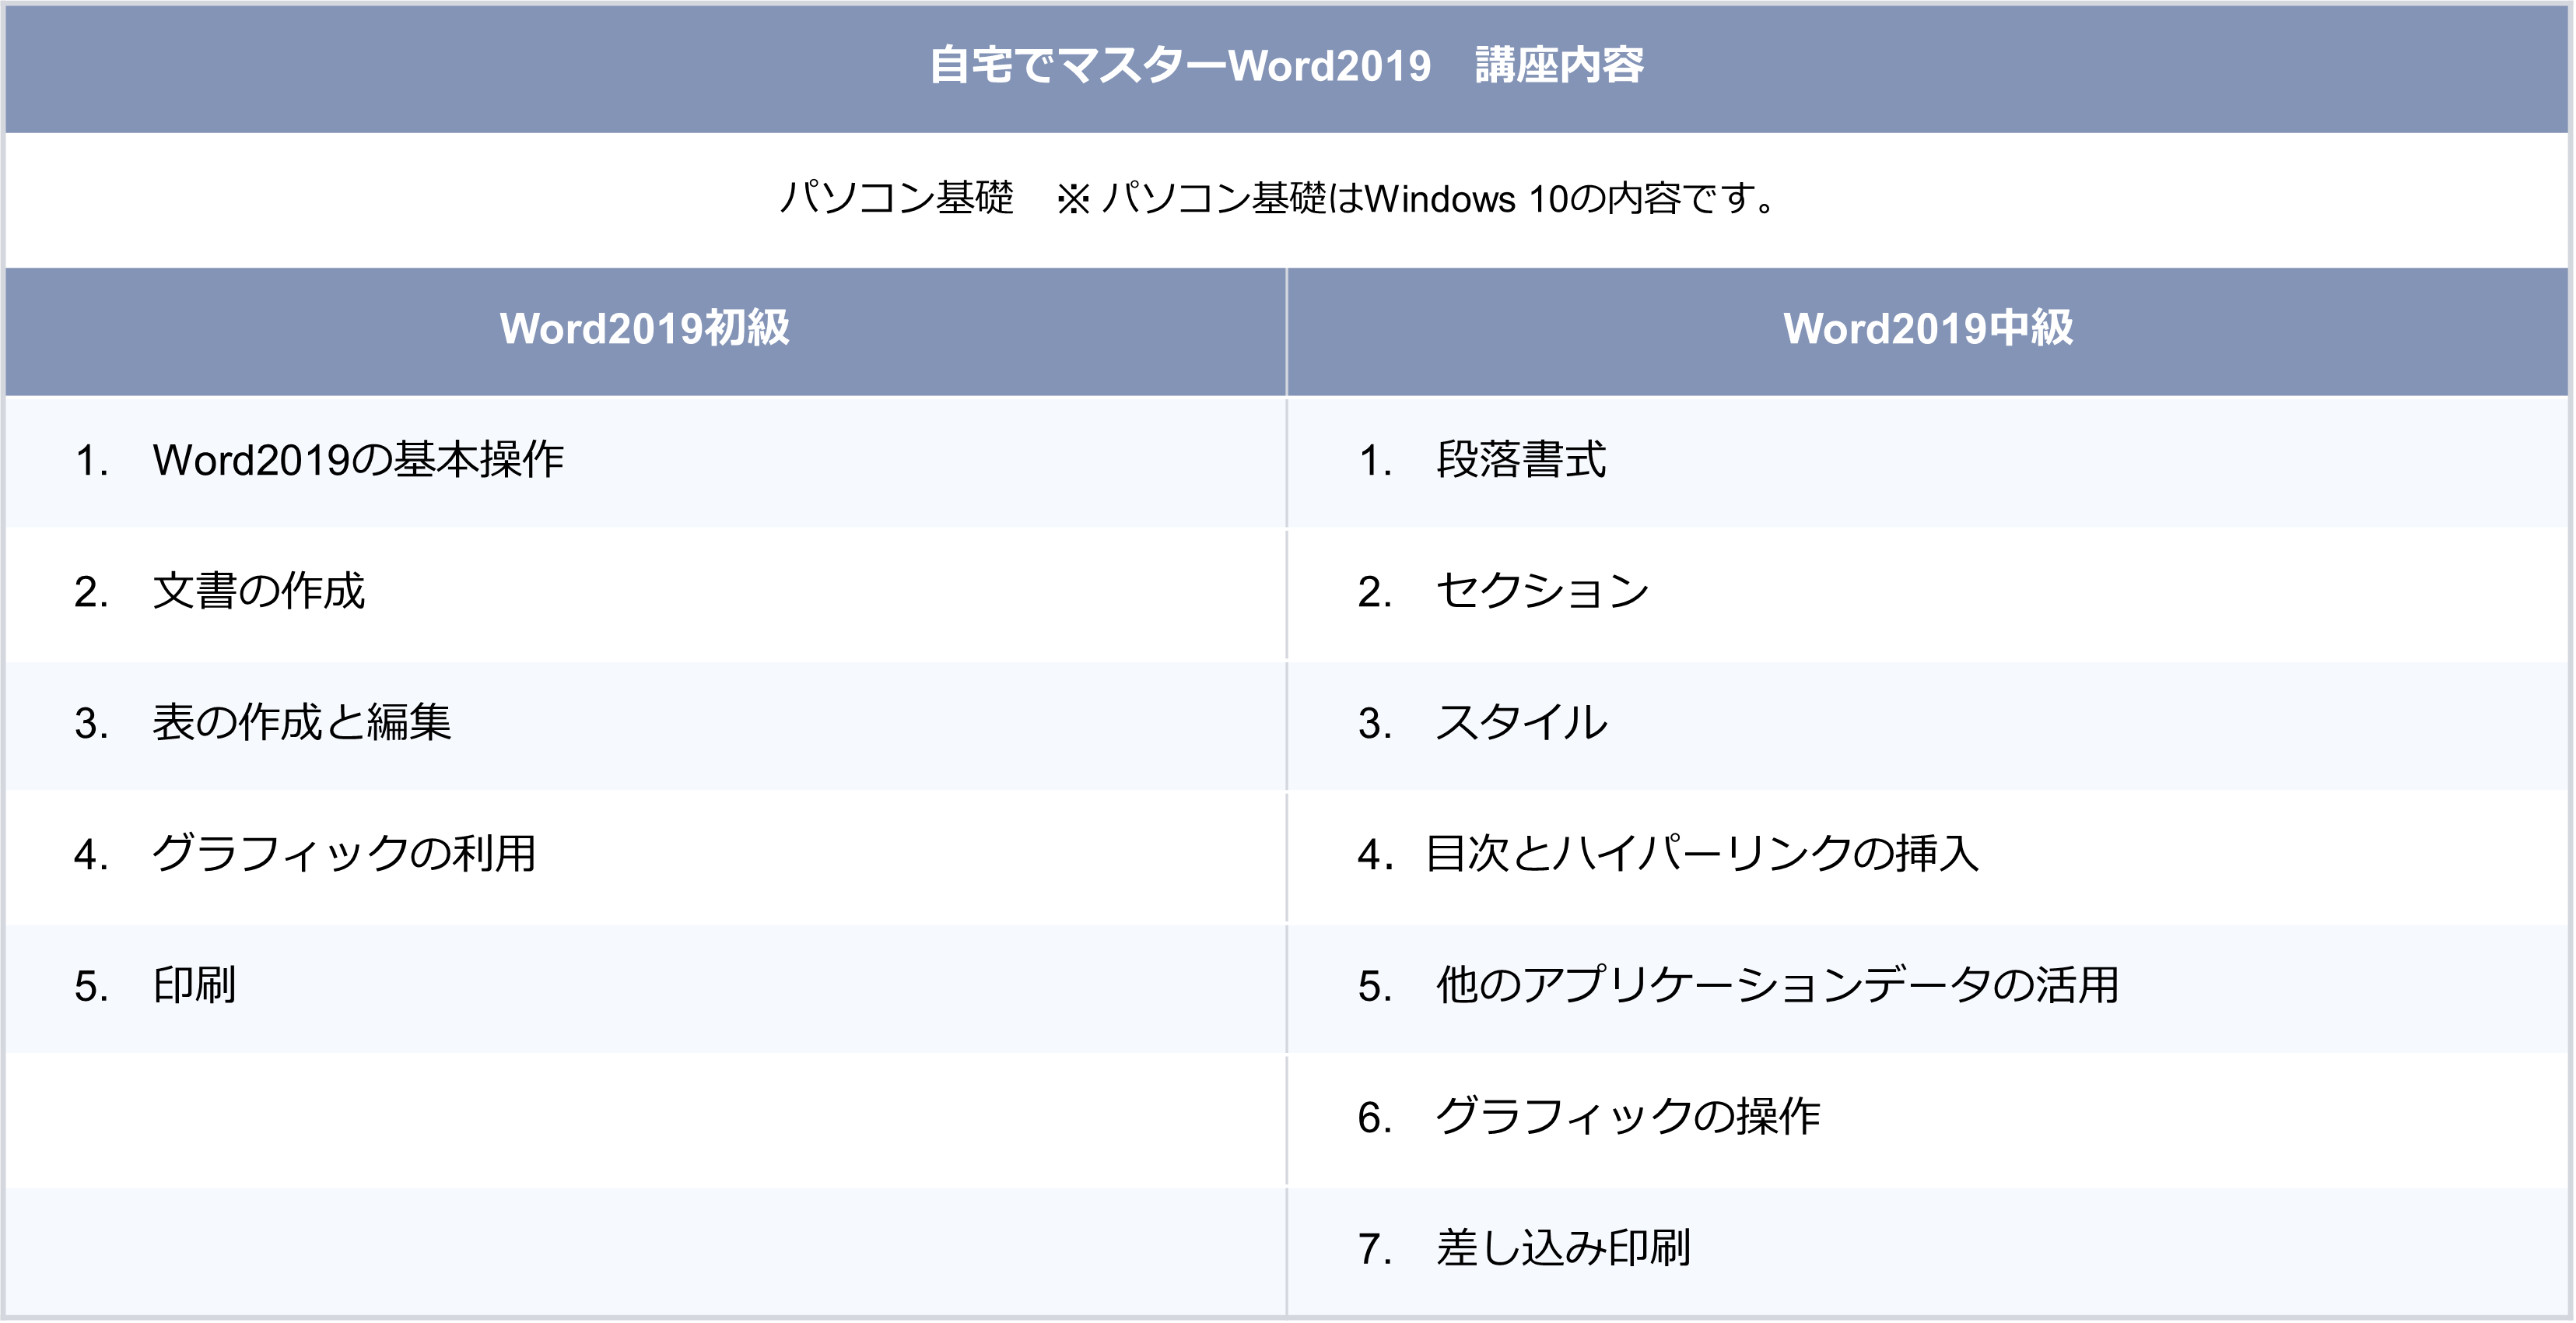Click 目次とハイパーリンクの挿入 item
This screenshot has width=2576, height=1323.
pyautogui.click(x=1701, y=854)
